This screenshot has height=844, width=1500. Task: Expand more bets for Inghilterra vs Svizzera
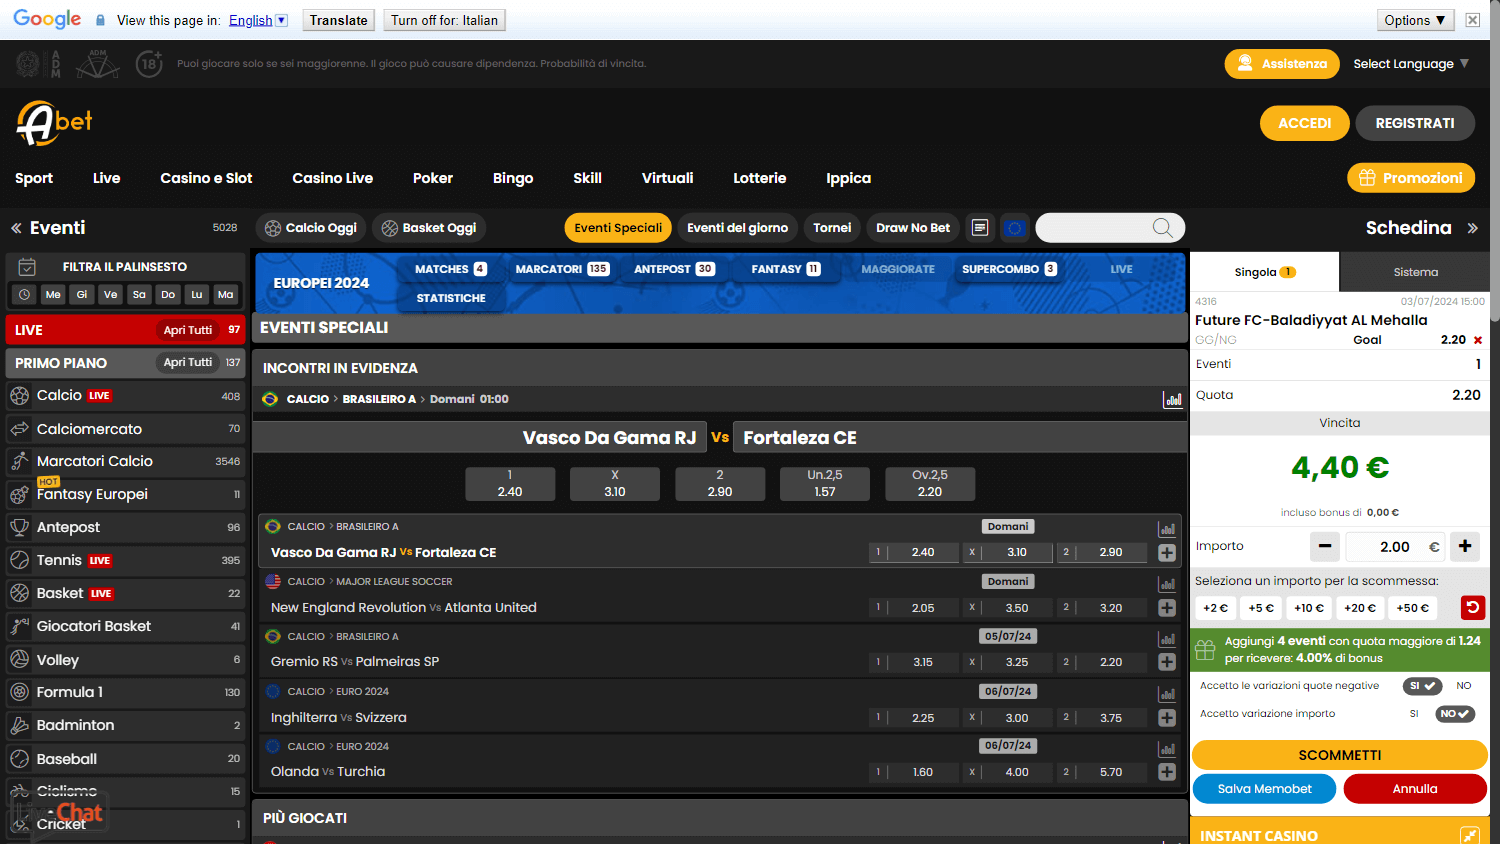click(x=1166, y=717)
